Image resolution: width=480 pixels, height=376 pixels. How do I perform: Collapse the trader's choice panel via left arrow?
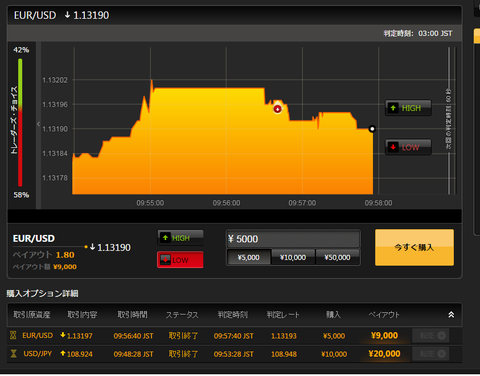pos(38,124)
